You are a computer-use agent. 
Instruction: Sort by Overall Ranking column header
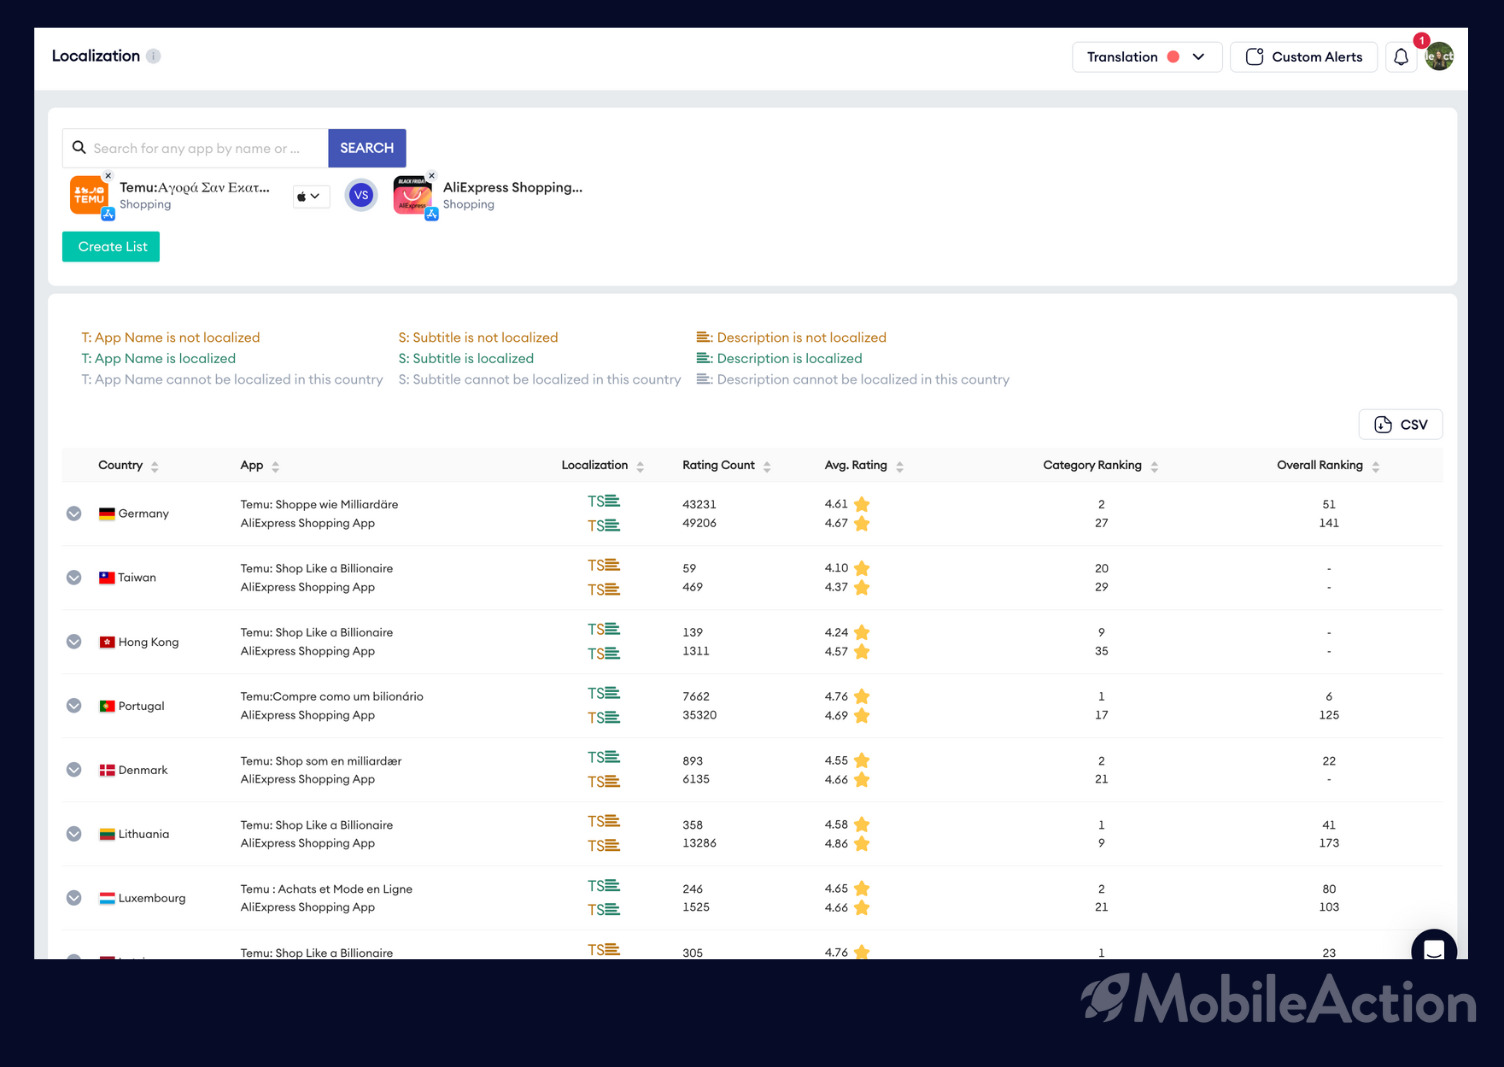[1328, 466]
